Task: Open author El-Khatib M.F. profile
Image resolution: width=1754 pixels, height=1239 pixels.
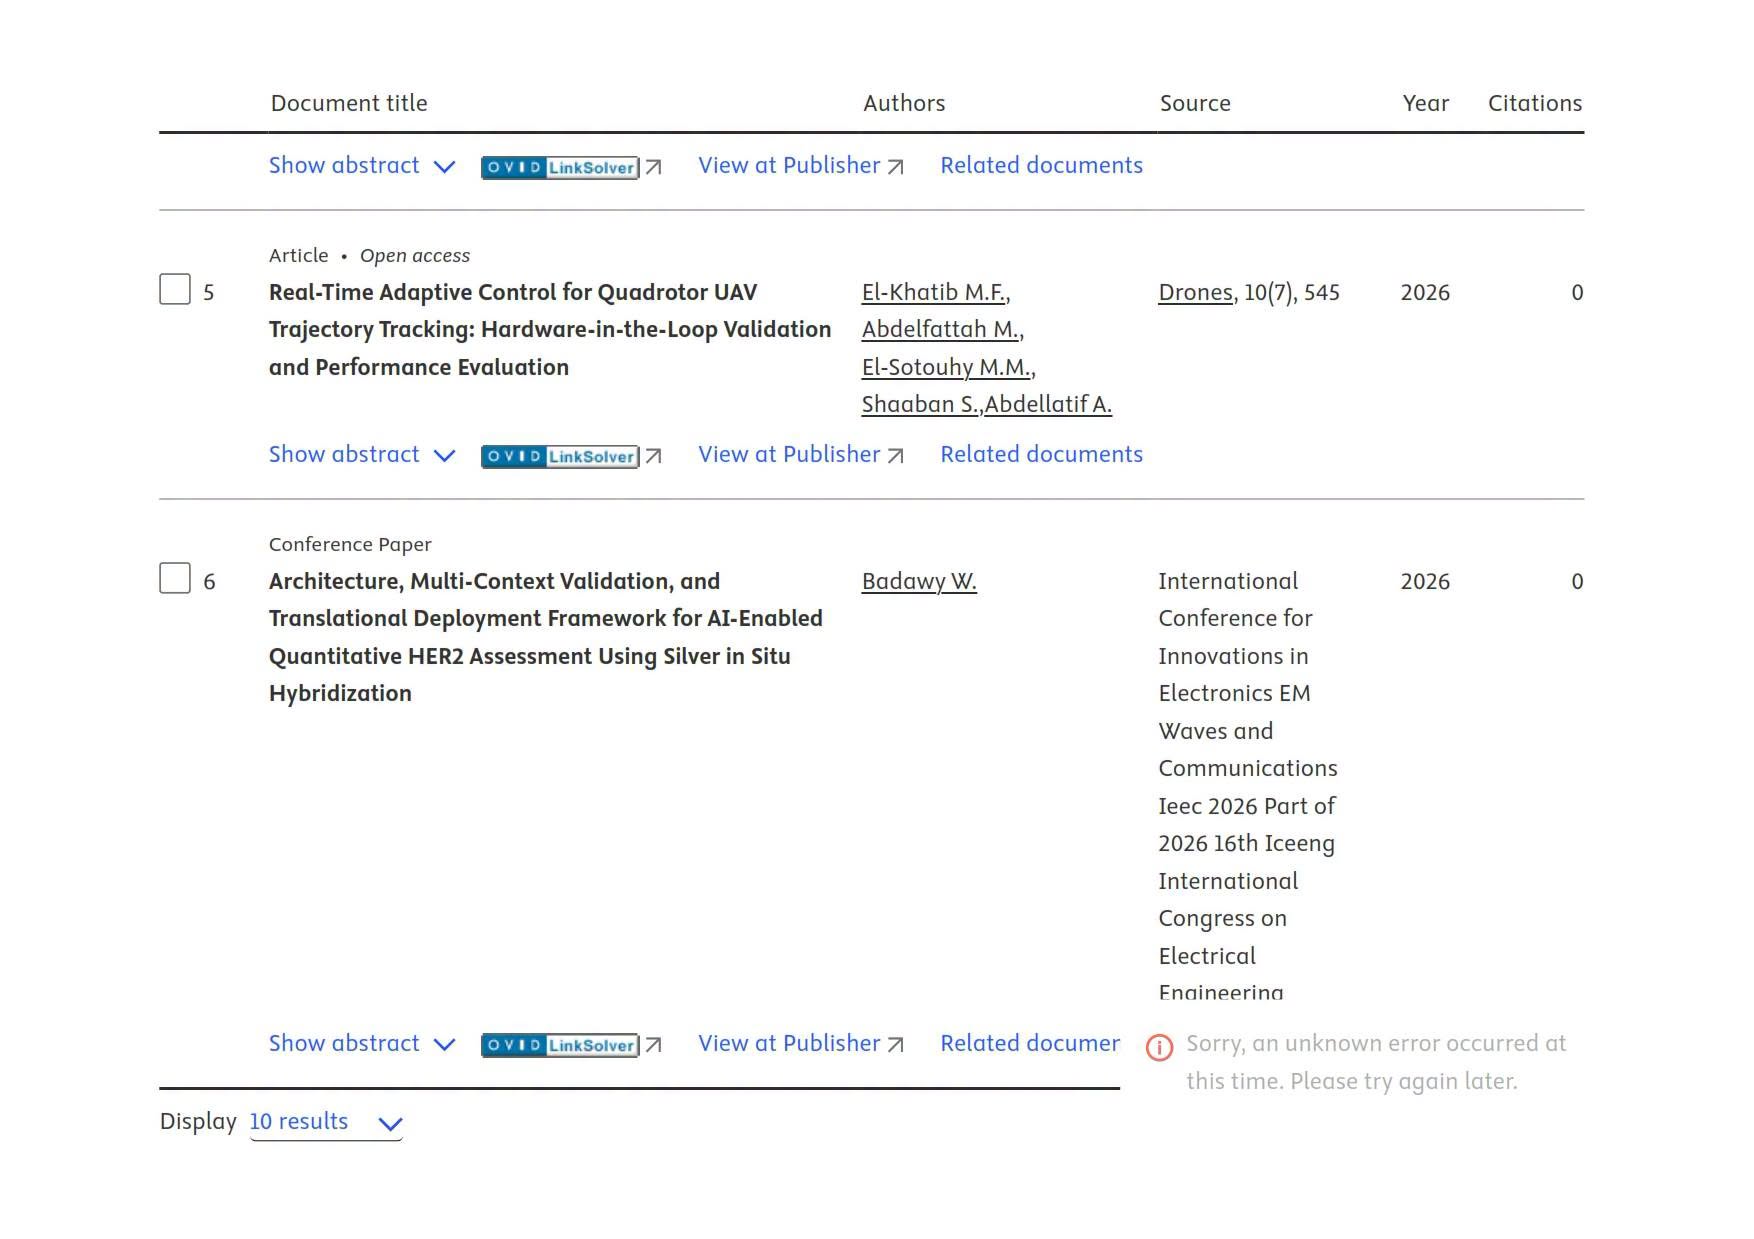Action: point(934,292)
